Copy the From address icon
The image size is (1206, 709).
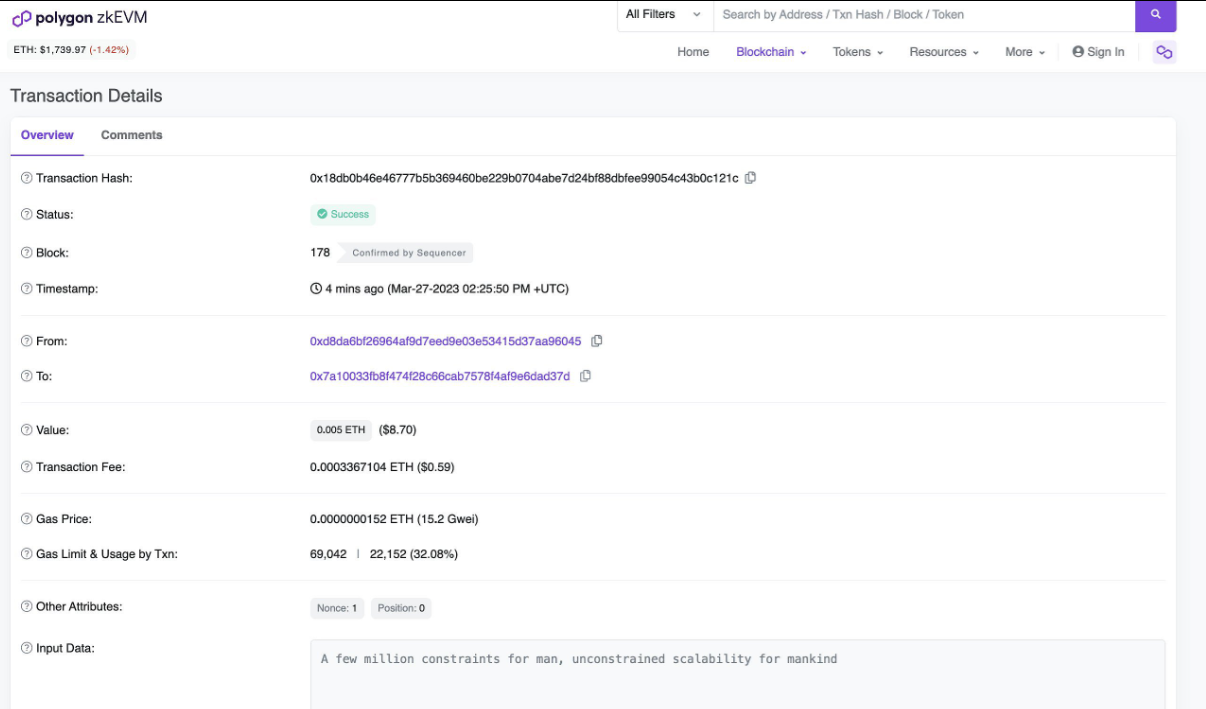tap(597, 341)
